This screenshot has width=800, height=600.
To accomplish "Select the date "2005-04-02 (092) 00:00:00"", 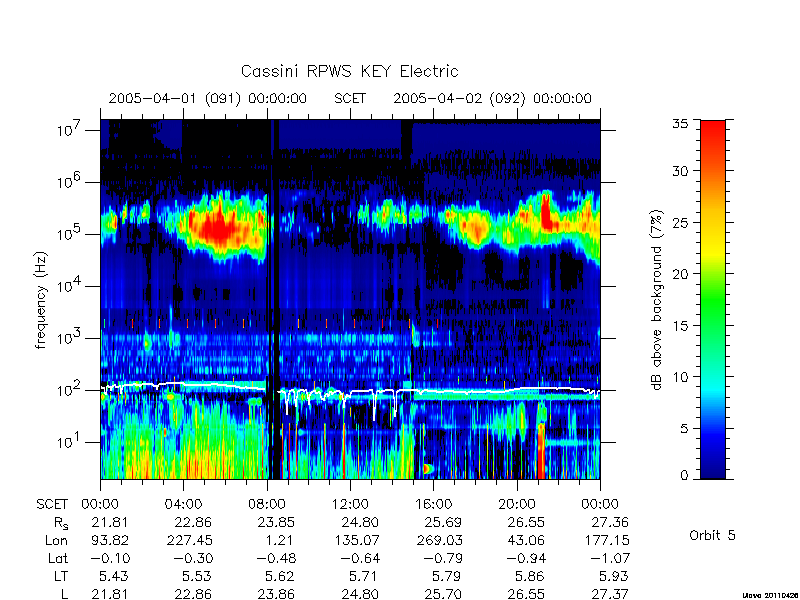I will coord(492,98).
